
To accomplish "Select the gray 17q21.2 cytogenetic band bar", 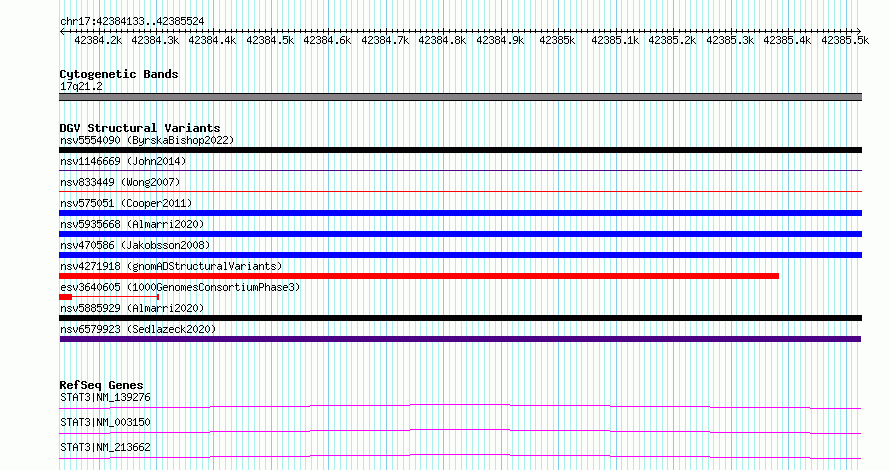I will pyautogui.click(x=460, y=97).
